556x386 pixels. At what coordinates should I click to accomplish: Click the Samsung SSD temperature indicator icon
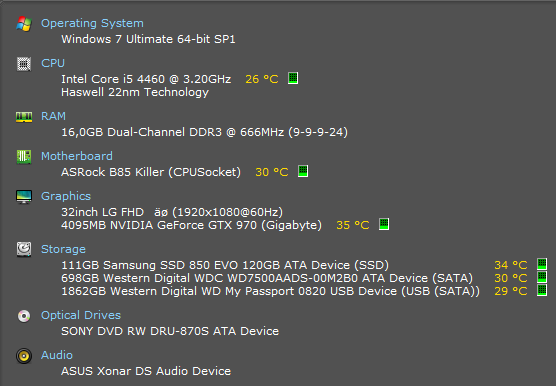(x=542, y=264)
